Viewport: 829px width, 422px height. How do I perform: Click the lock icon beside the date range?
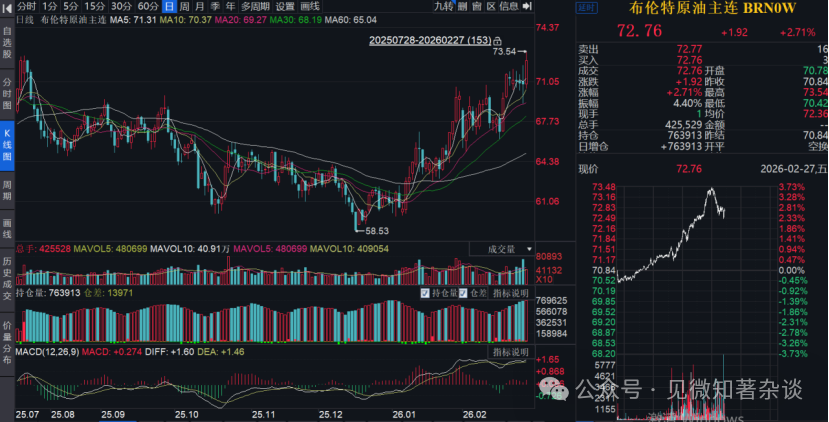pos(497,40)
